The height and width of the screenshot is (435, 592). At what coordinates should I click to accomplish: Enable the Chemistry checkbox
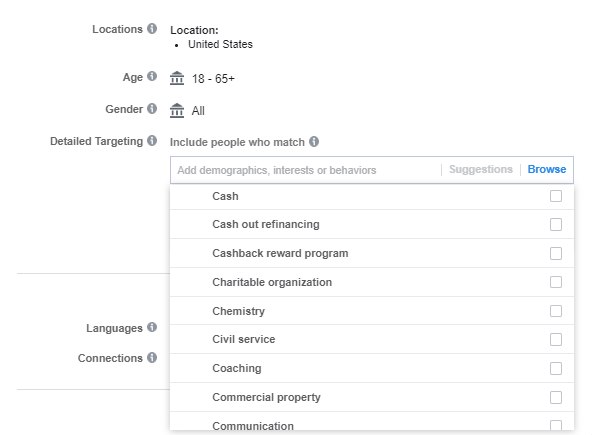(556, 311)
